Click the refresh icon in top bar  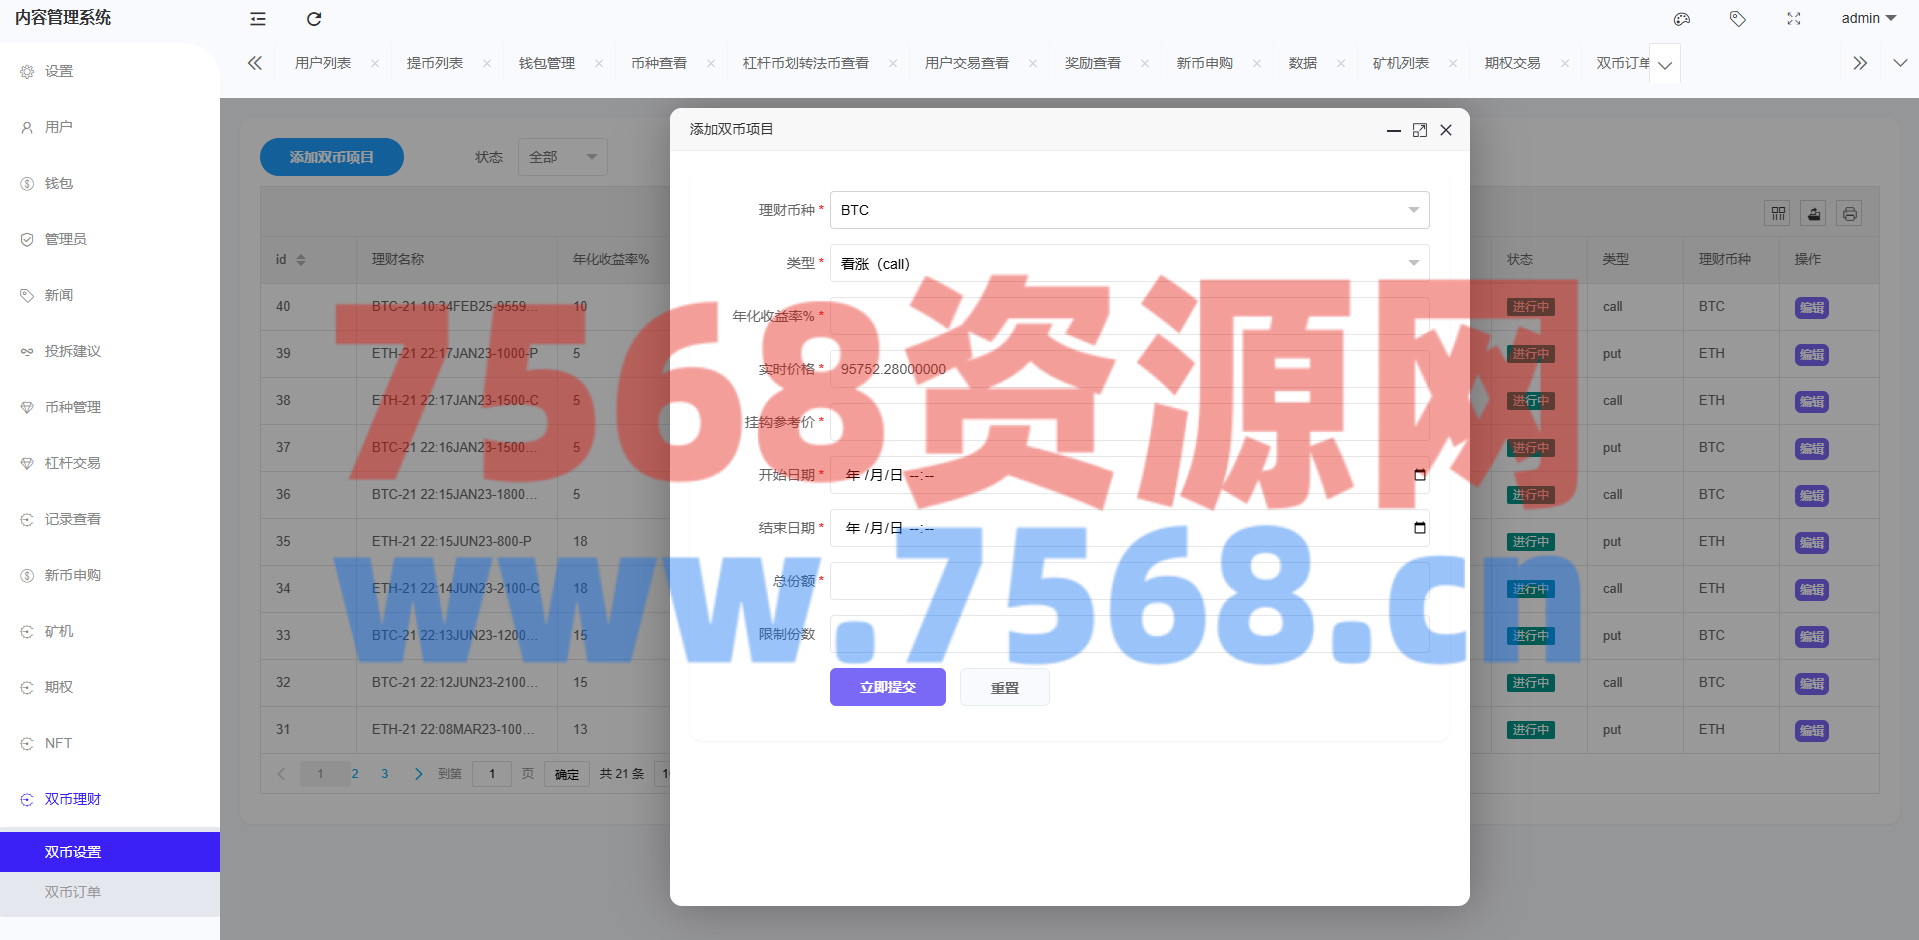click(x=314, y=19)
